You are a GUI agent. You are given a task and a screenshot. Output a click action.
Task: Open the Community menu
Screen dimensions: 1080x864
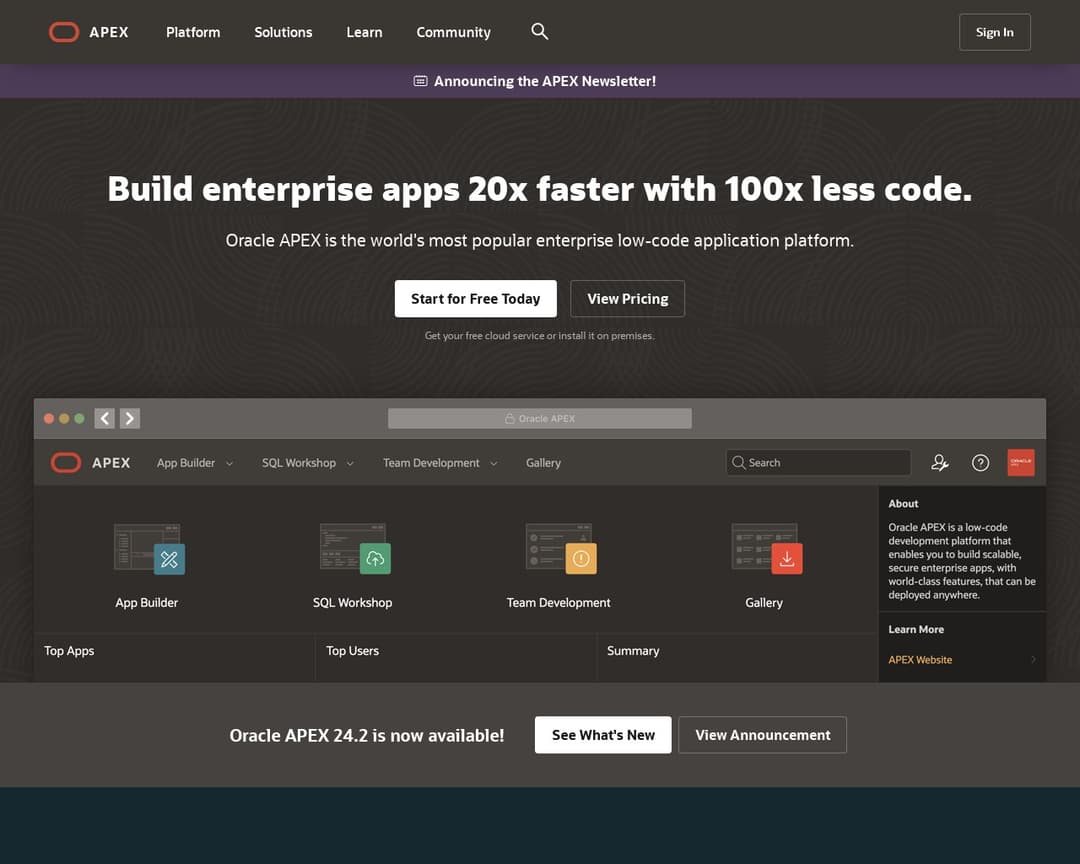pyautogui.click(x=453, y=32)
